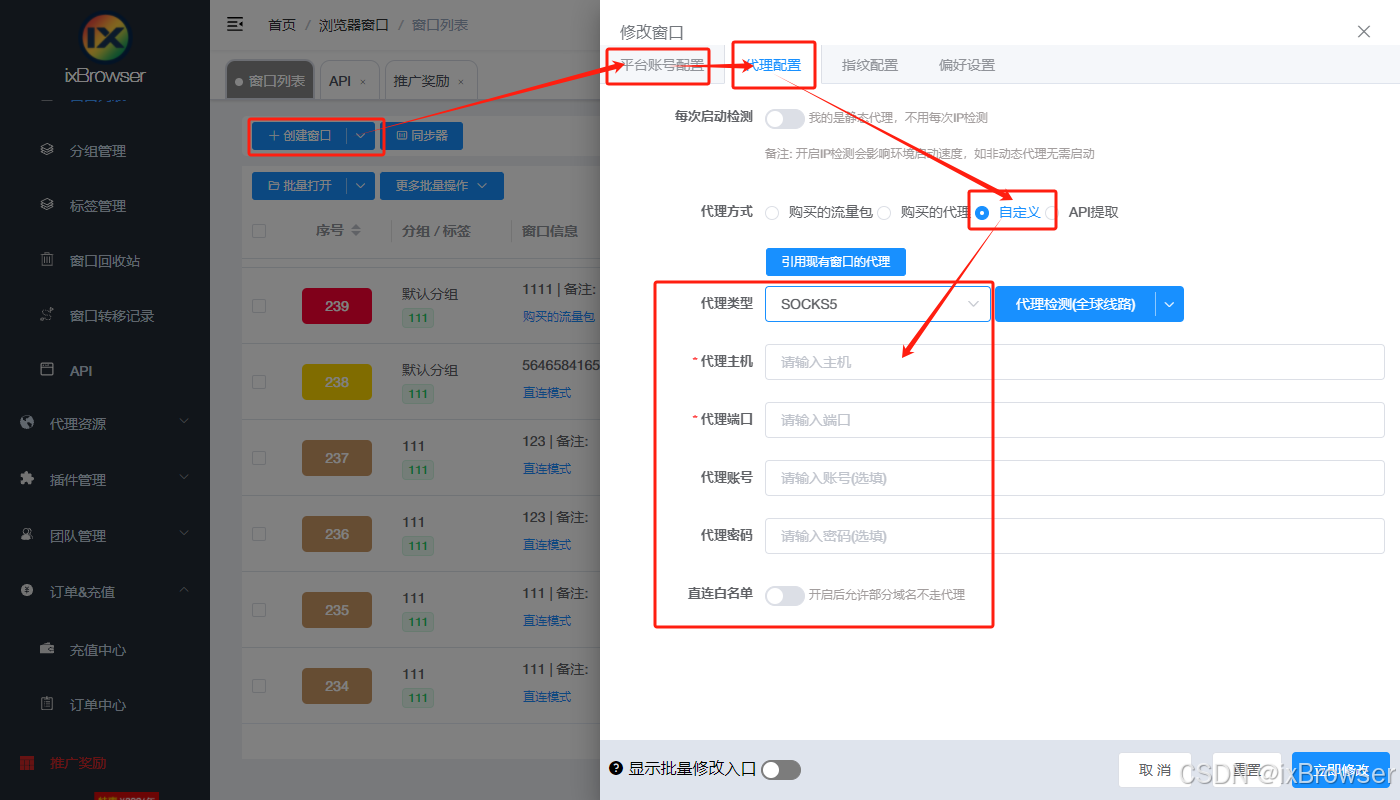Open the 窗口回收站 recycle bin
This screenshot has height=800, width=1400.
pos(102,261)
